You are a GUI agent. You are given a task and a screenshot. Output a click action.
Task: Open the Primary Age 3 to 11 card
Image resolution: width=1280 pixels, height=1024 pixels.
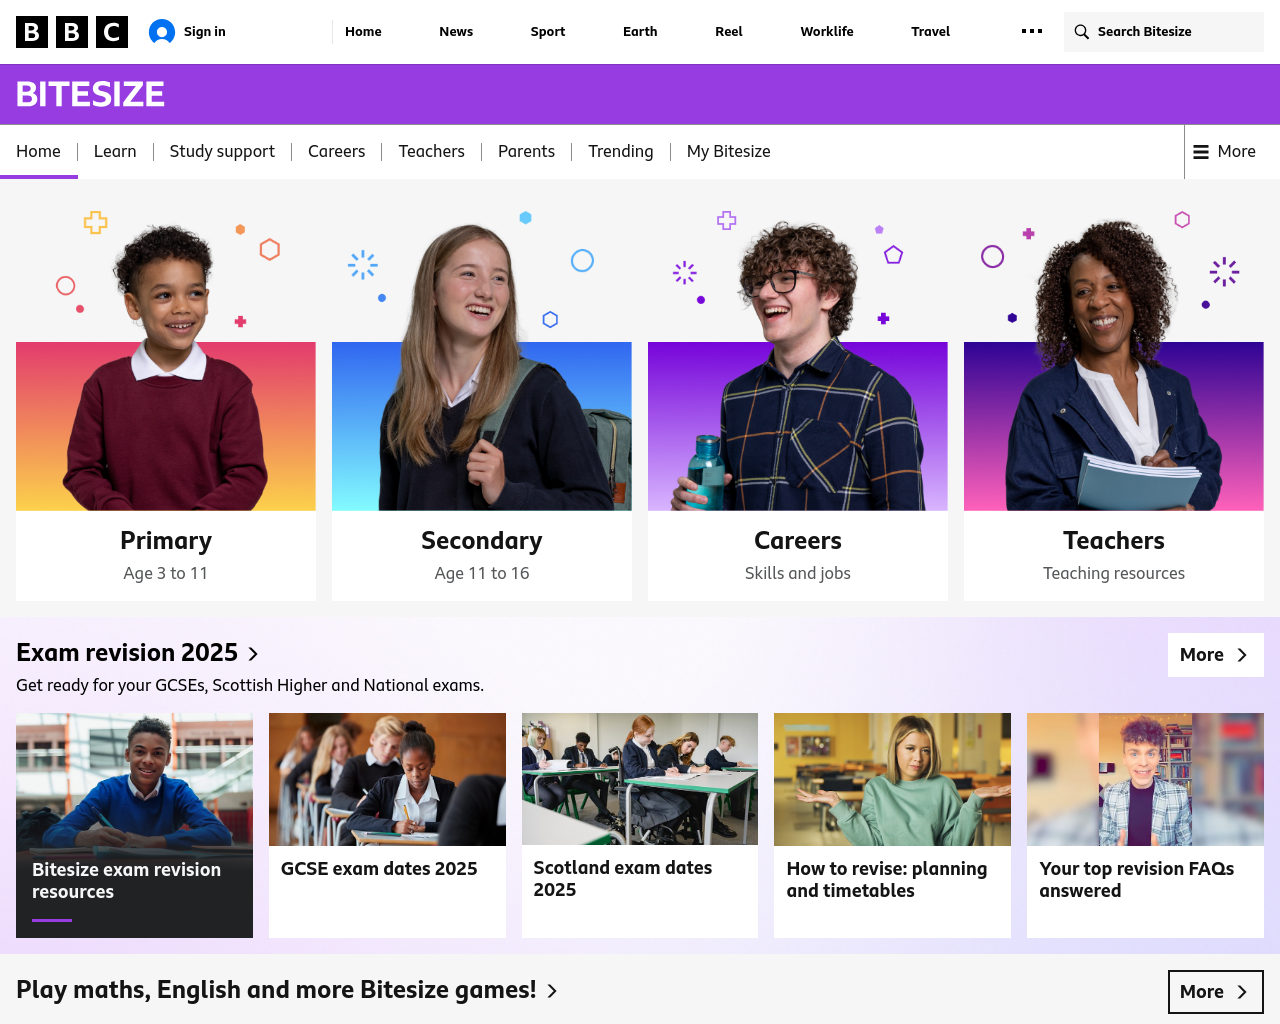pyautogui.click(x=166, y=406)
